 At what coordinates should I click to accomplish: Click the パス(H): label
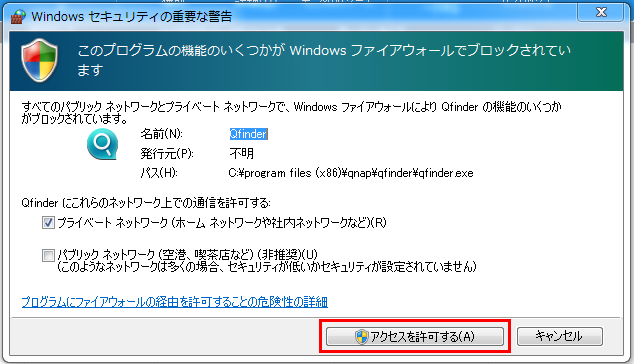[x=159, y=173]
